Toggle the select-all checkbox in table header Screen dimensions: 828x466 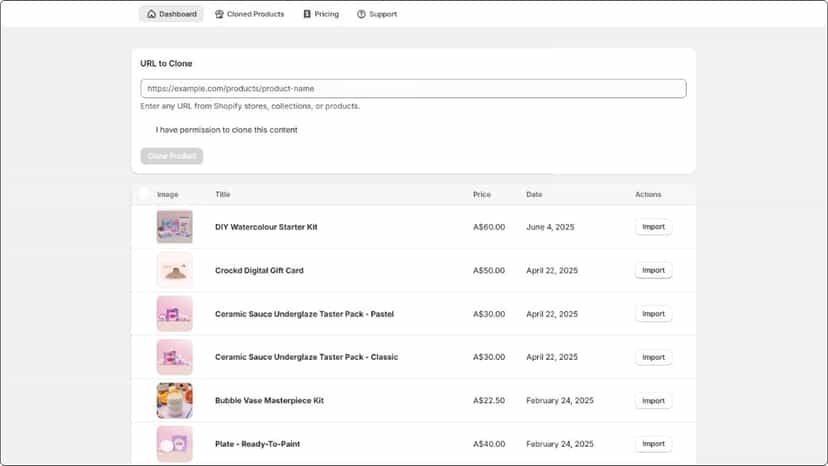coord(144,194)
